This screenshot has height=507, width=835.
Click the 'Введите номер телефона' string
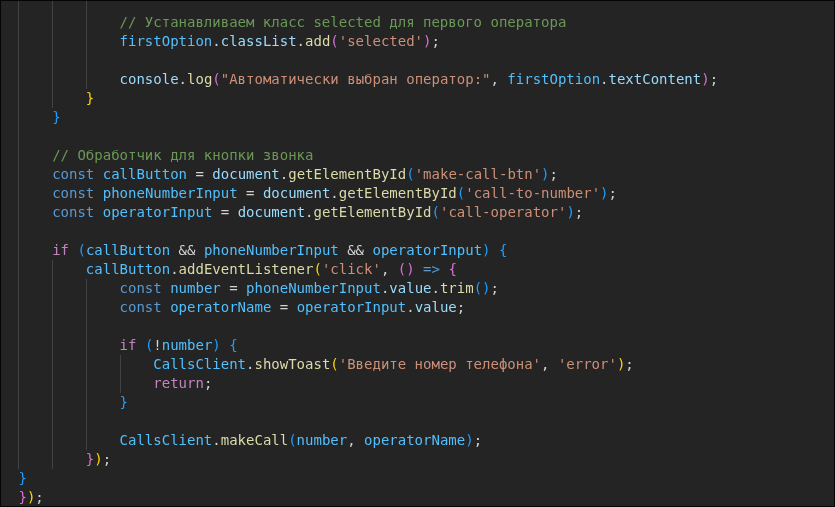pos(440,364)
